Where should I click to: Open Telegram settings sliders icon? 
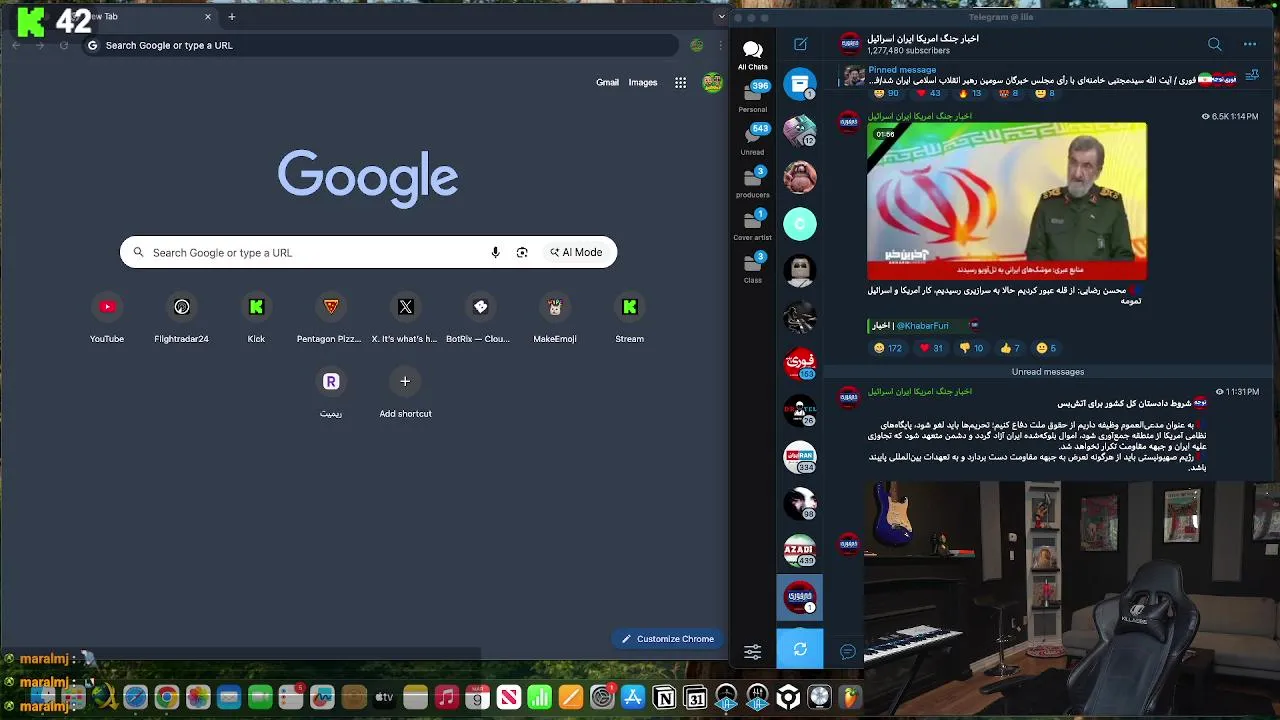753,652
